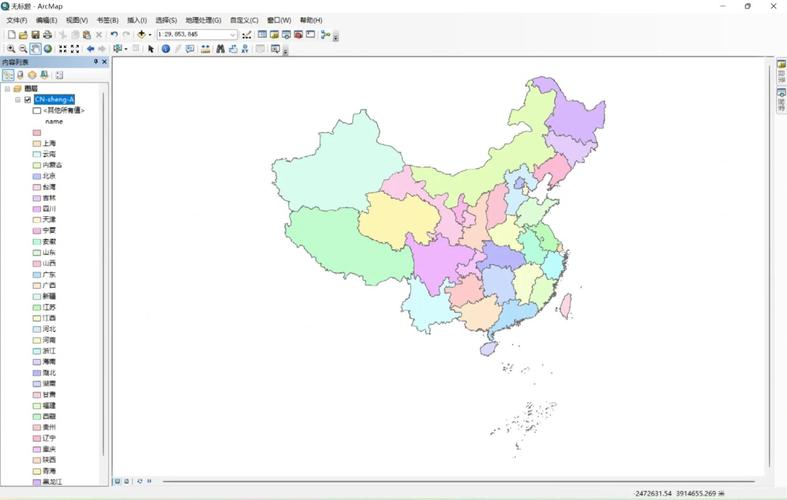Click the Paste icon in the standard toolbar
Viewport: 787px width, 500px height.
pyautogui.click(x=87, y=35)
